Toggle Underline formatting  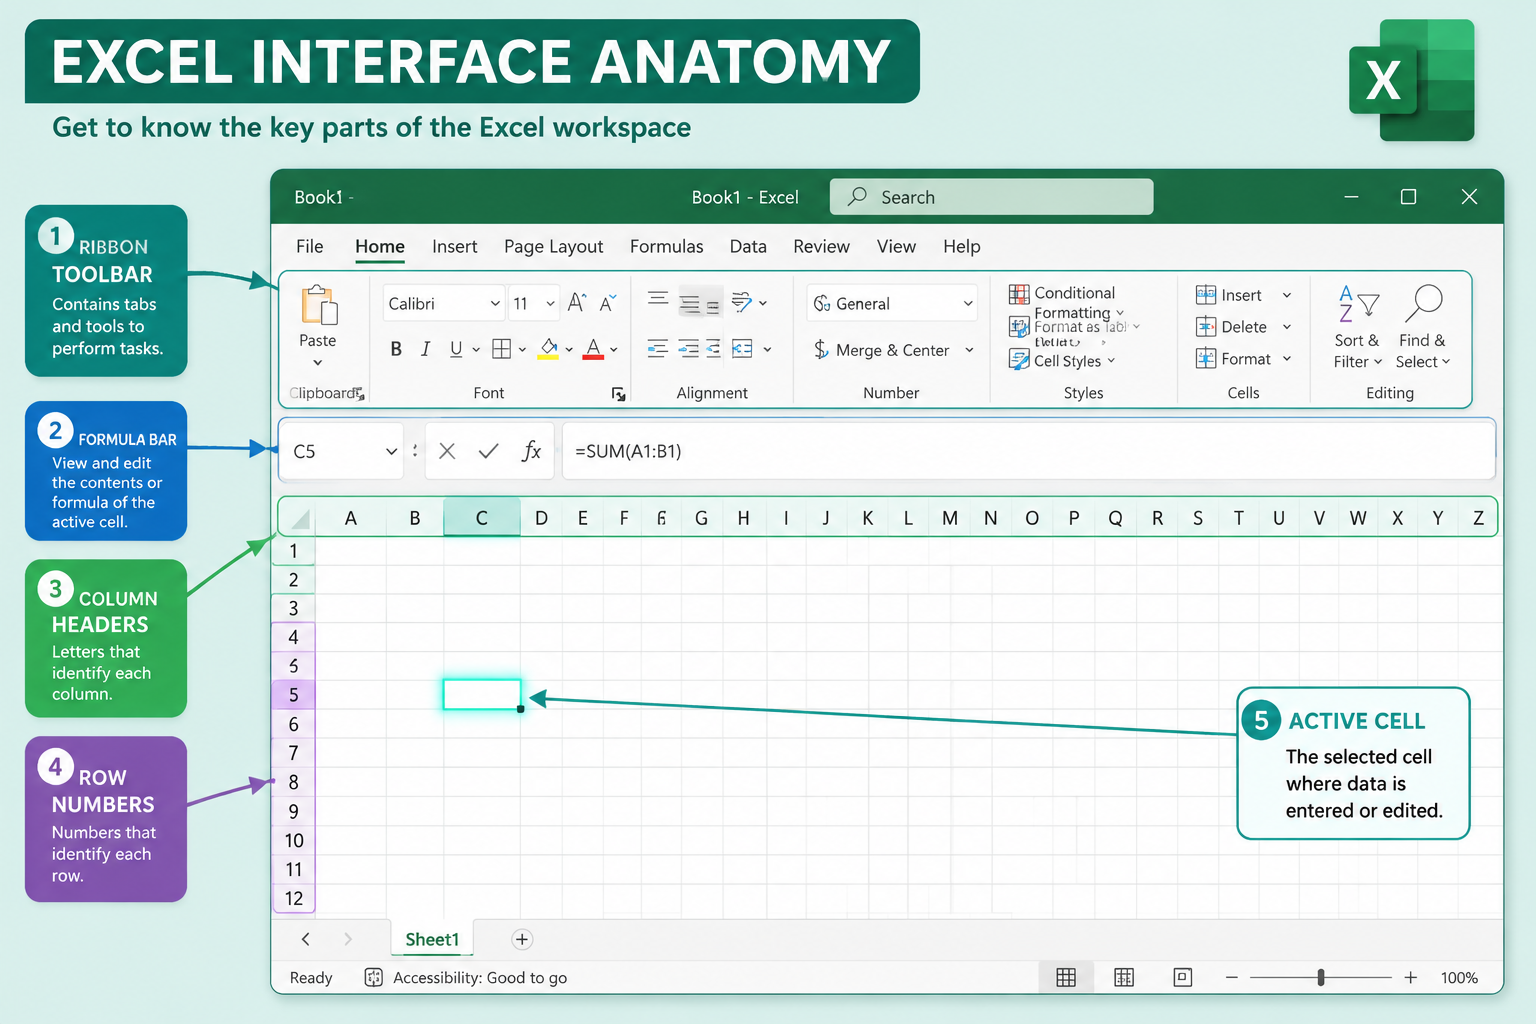456,349
